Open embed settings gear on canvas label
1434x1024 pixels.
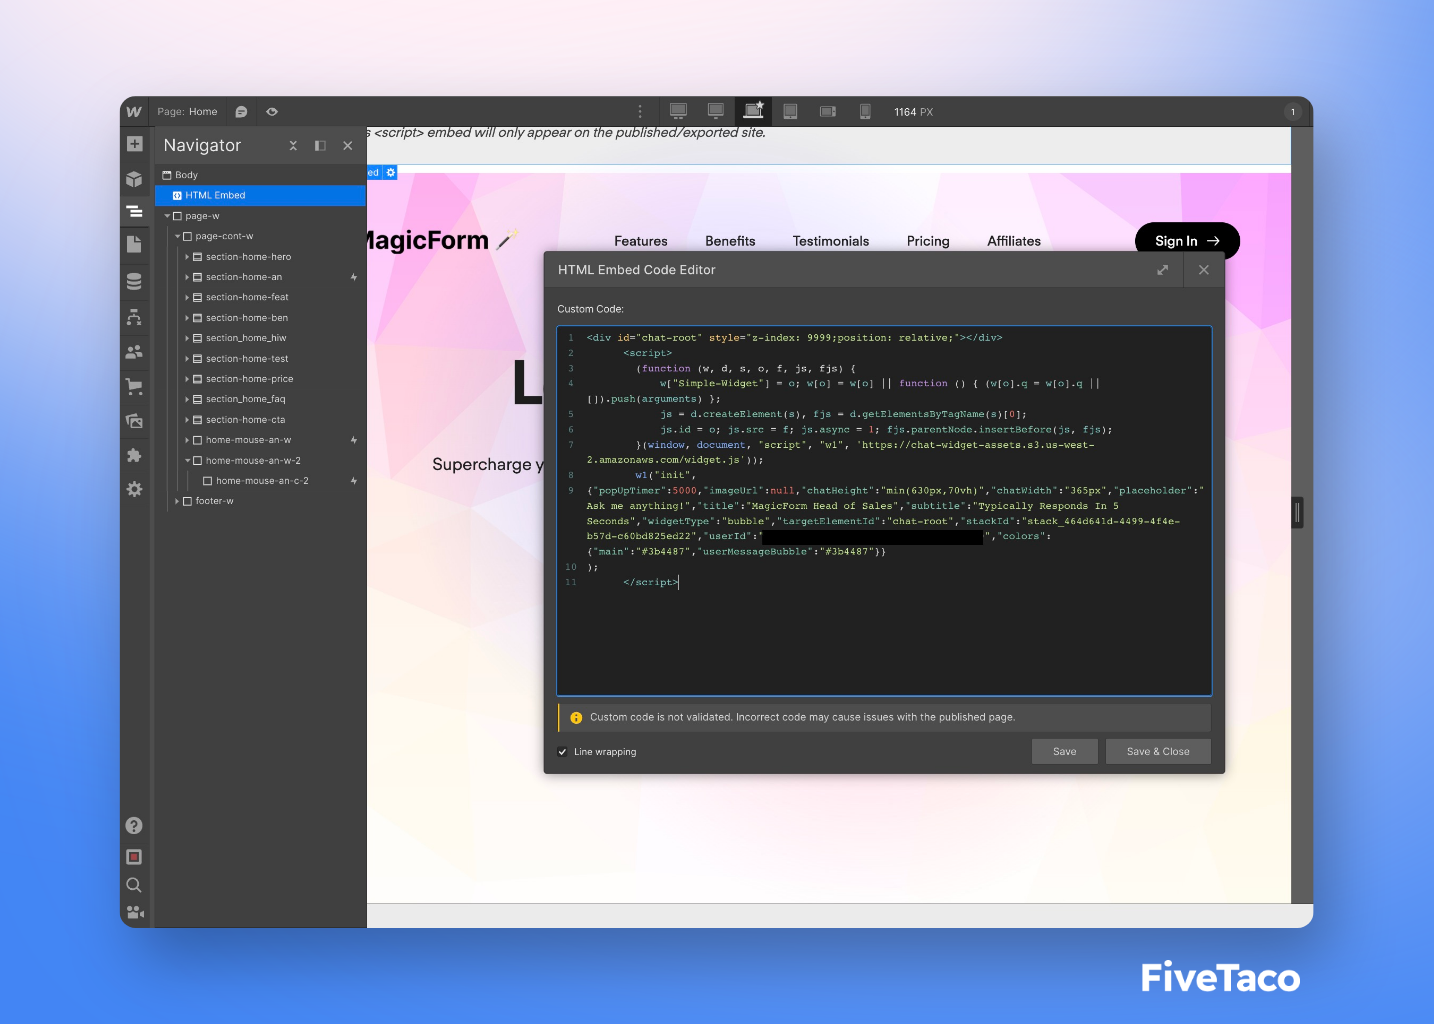point(391,173)
